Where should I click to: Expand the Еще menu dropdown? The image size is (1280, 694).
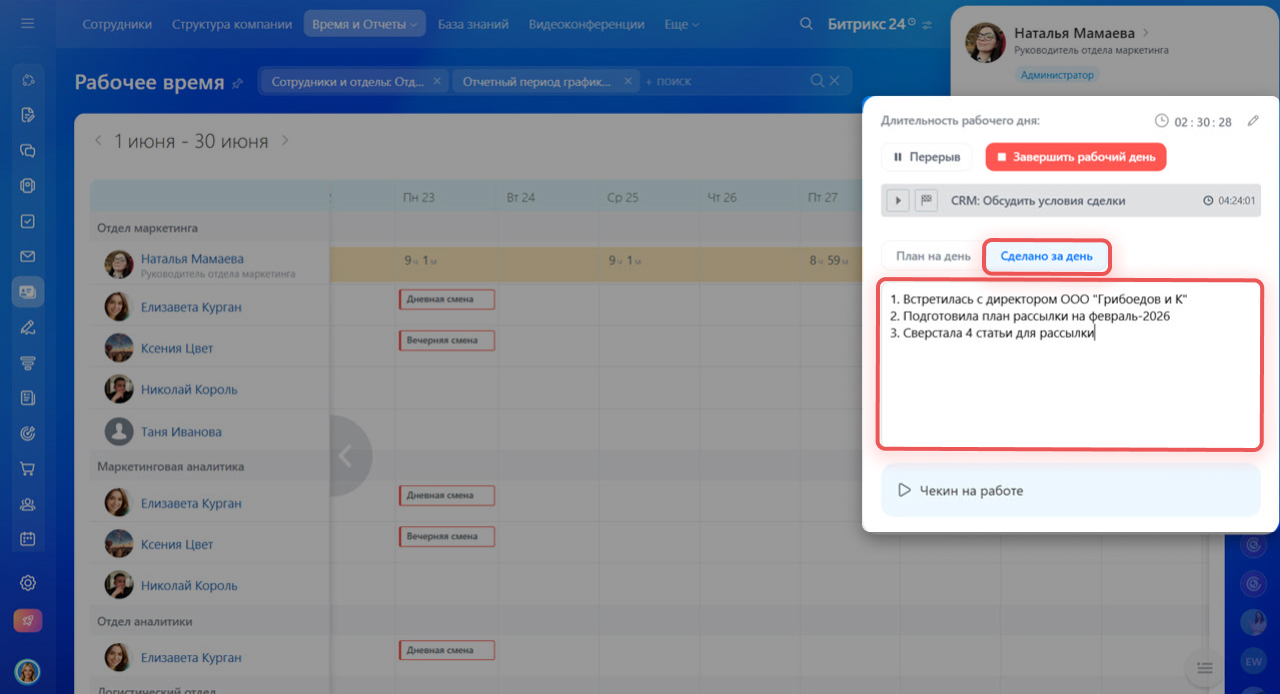(682, 24)
